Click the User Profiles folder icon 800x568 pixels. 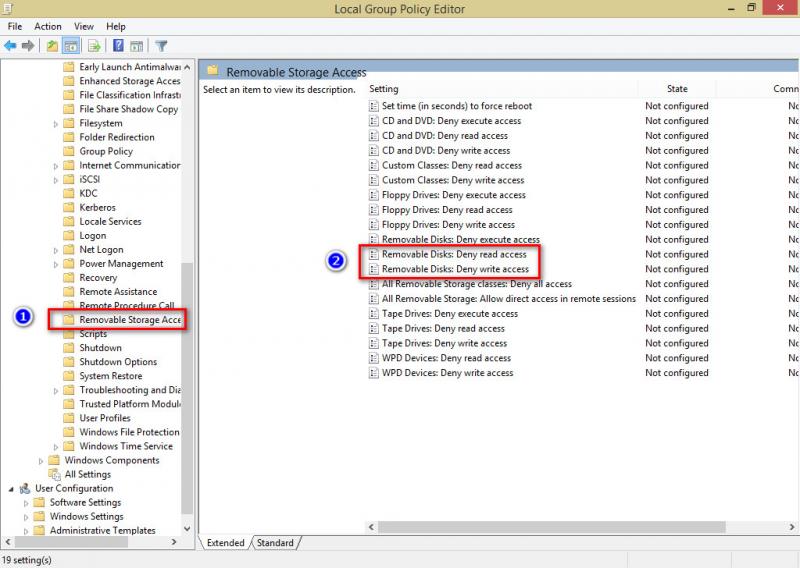pos(69,418)
